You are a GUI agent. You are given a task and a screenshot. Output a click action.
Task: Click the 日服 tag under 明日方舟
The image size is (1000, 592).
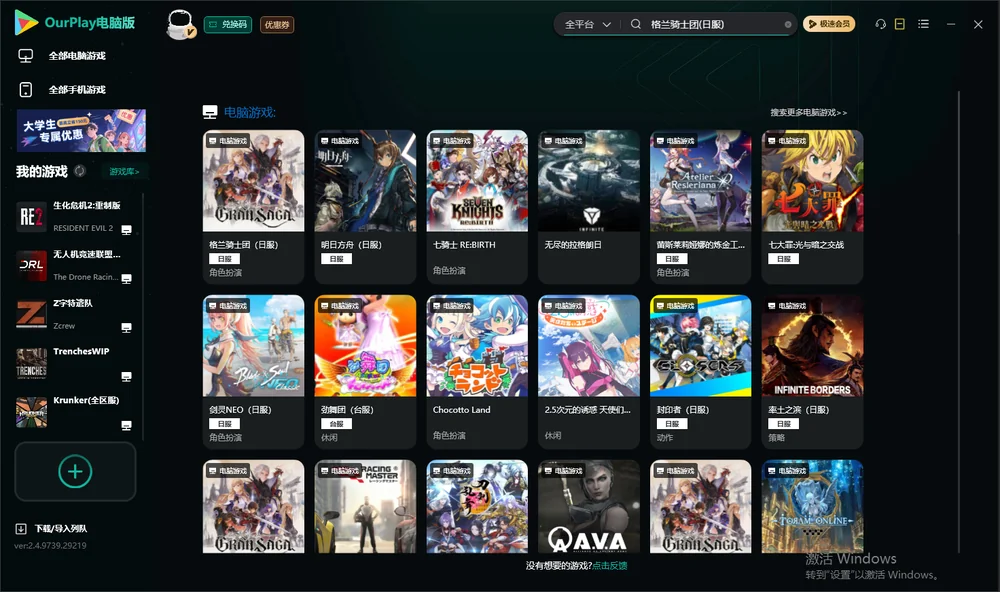336,259
